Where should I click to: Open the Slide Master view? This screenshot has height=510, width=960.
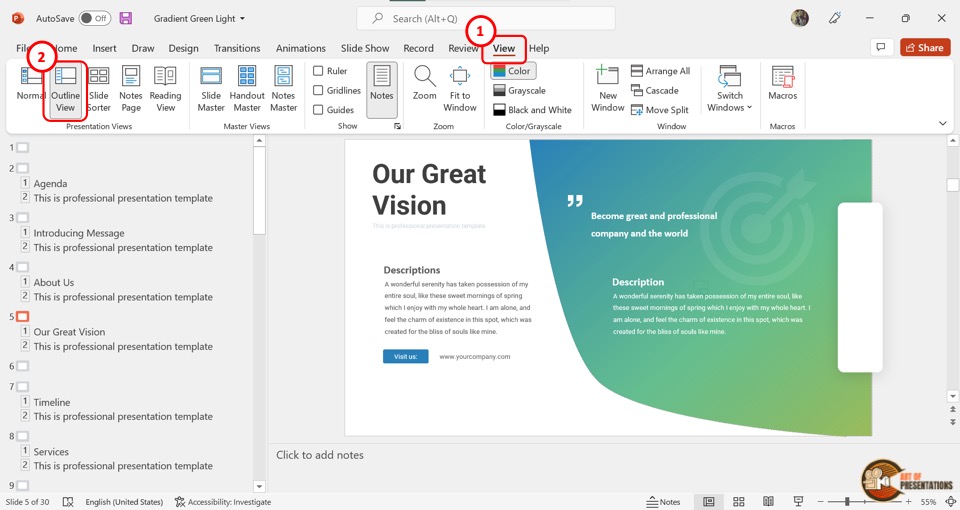point(211,89)
